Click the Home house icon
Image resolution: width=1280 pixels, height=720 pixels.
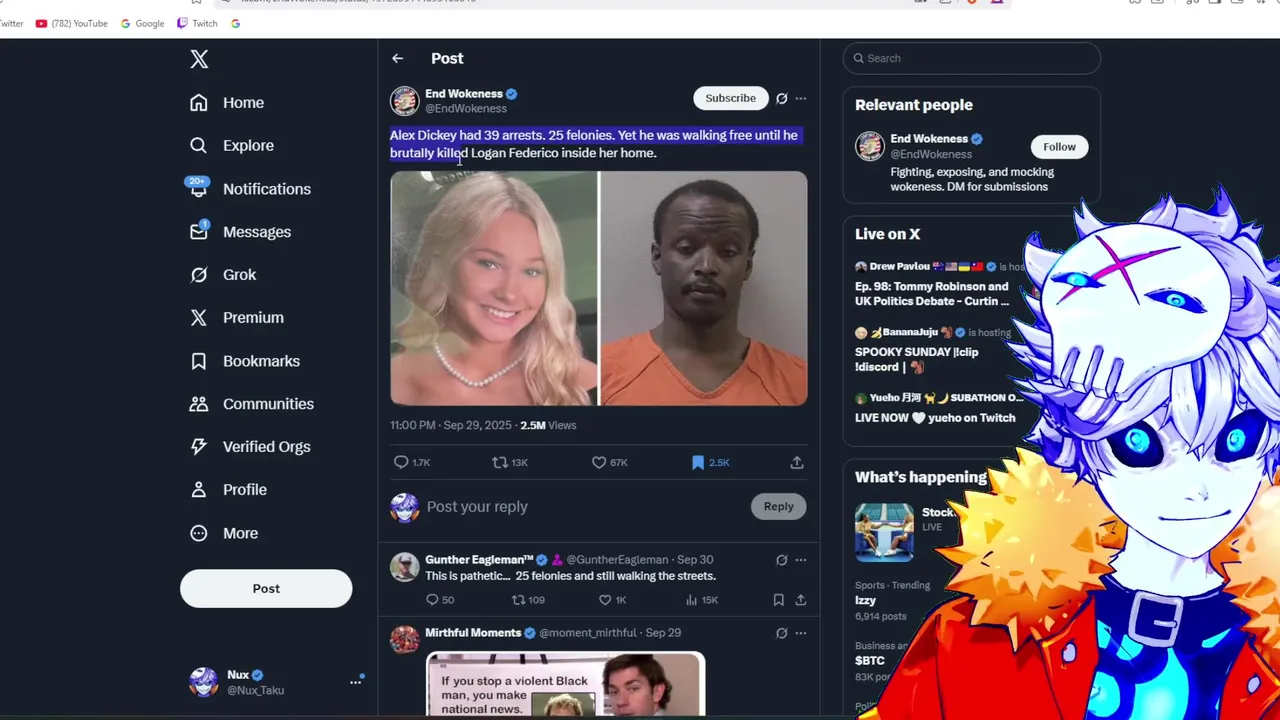click(199, 103)
